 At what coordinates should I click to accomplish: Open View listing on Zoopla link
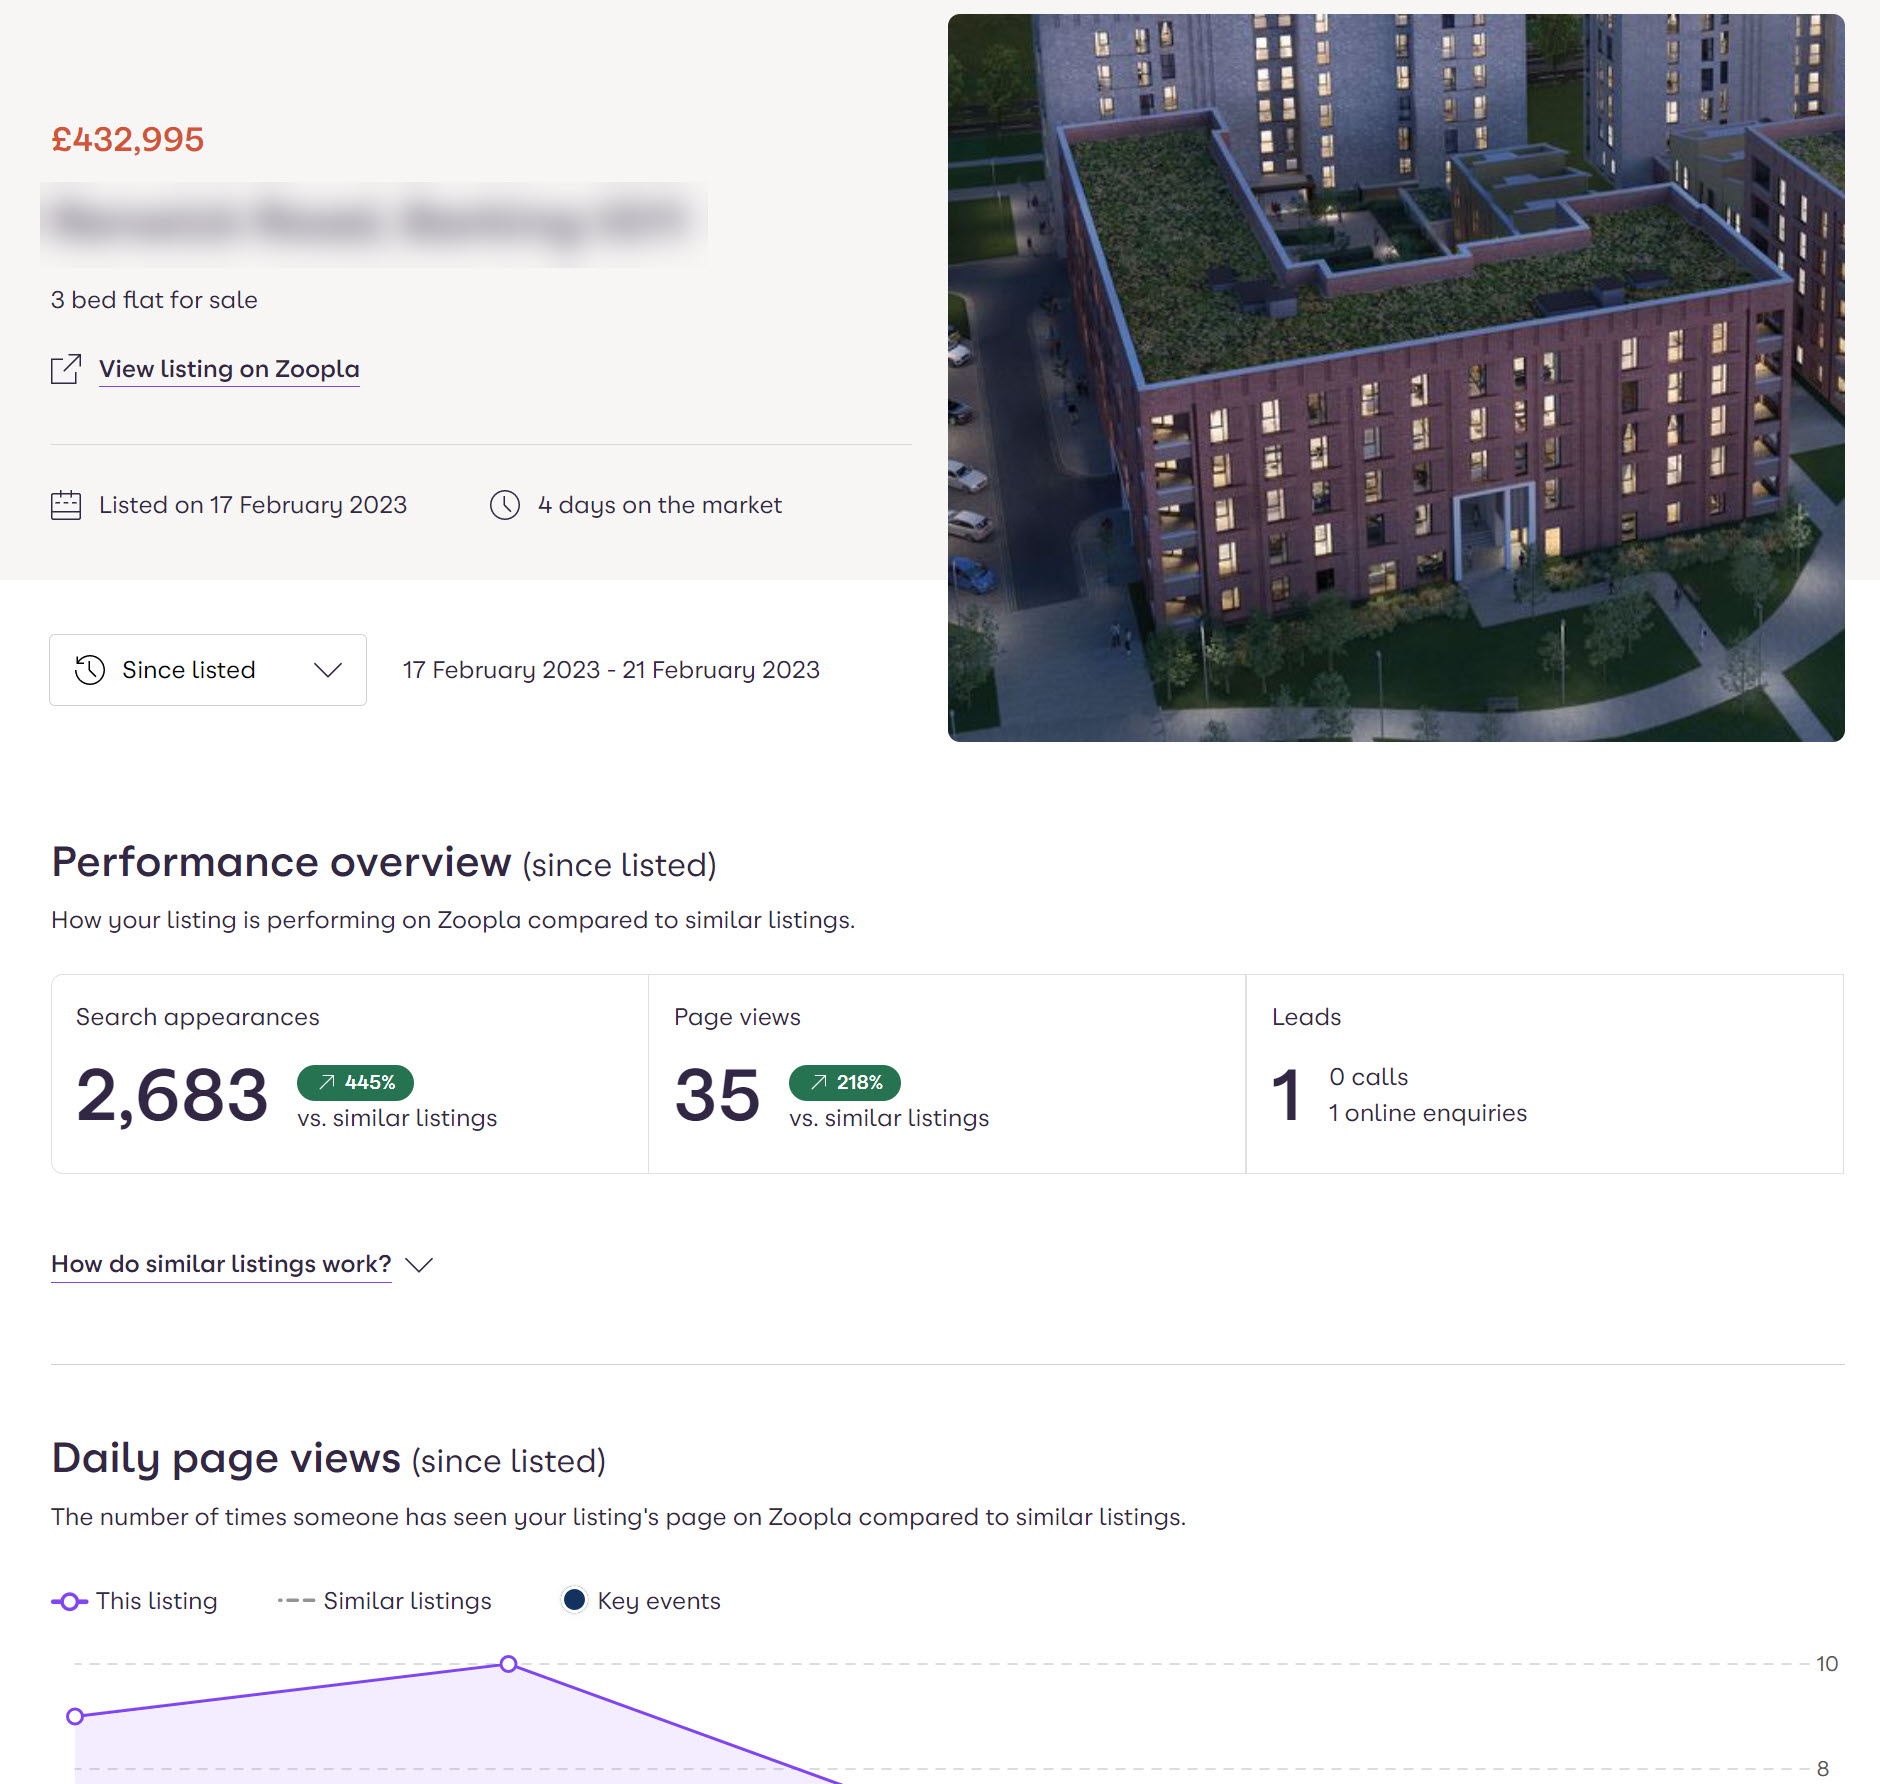tap(229, 369)
